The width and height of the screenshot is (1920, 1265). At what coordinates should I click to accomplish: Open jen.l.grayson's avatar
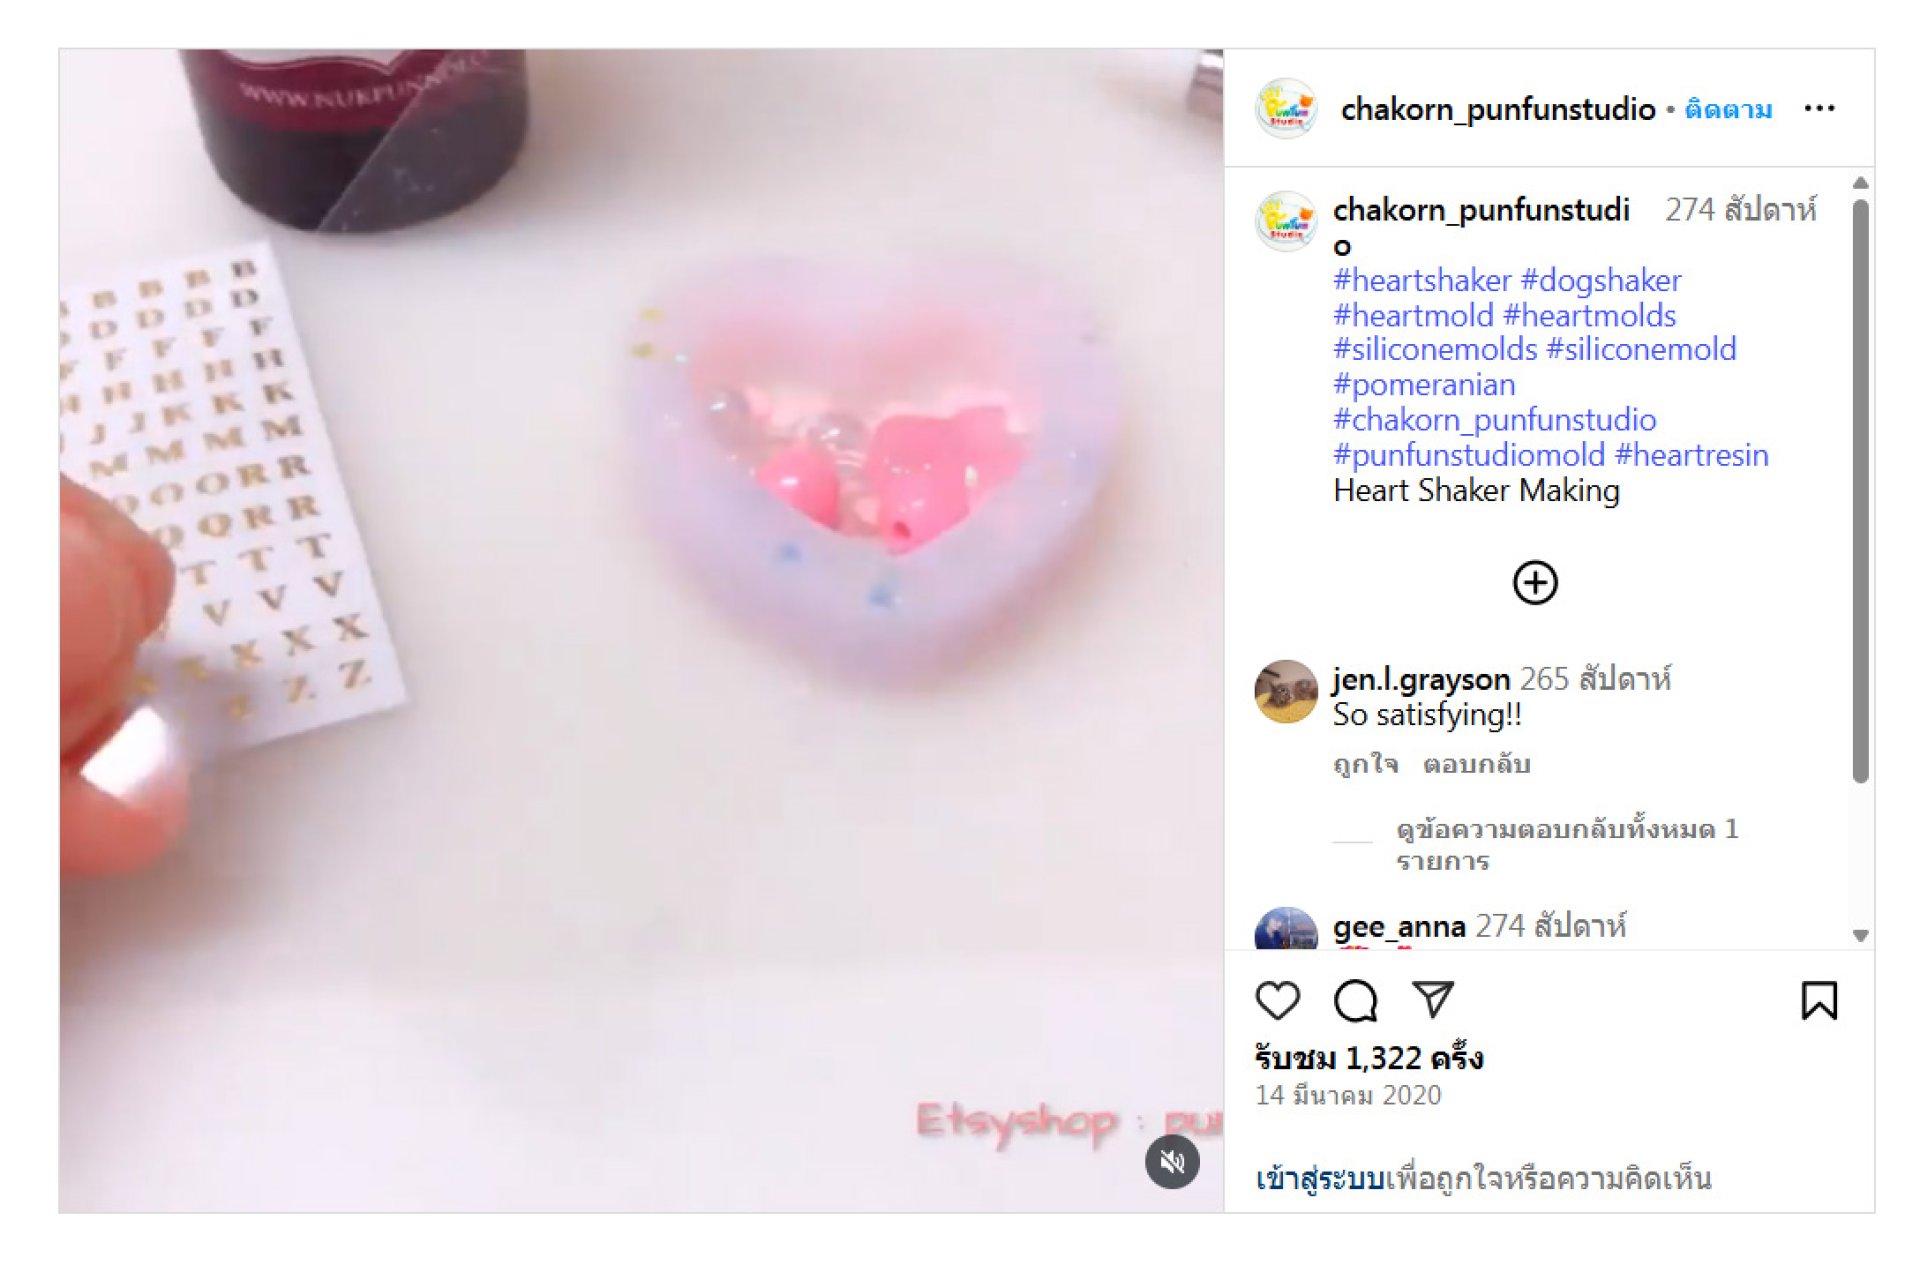[x=1286, y=691]
